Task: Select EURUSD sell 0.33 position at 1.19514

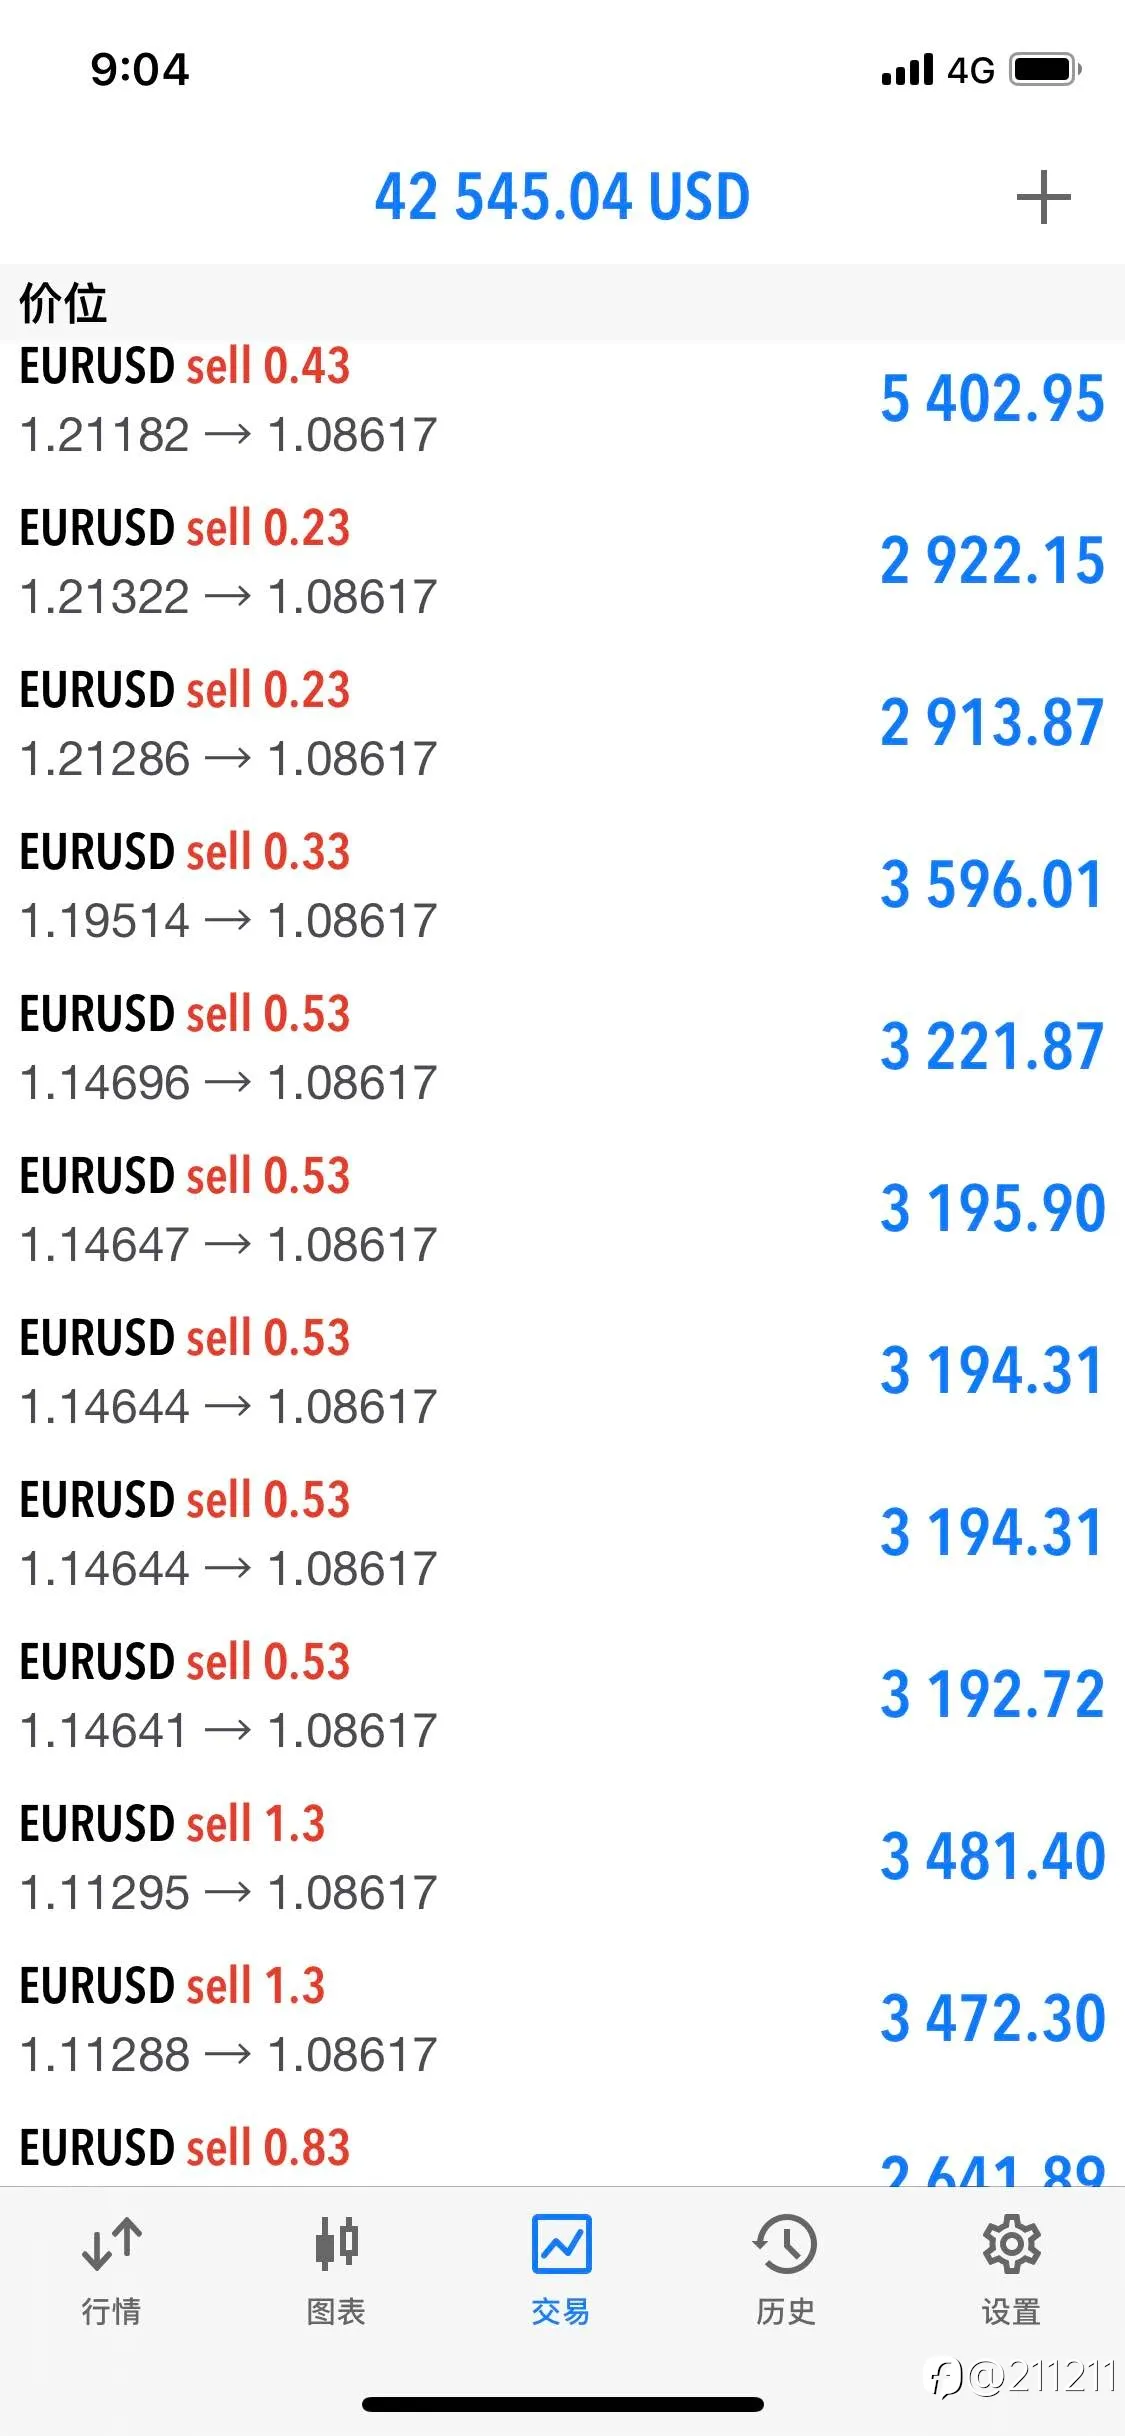Action: pos(562,886)
